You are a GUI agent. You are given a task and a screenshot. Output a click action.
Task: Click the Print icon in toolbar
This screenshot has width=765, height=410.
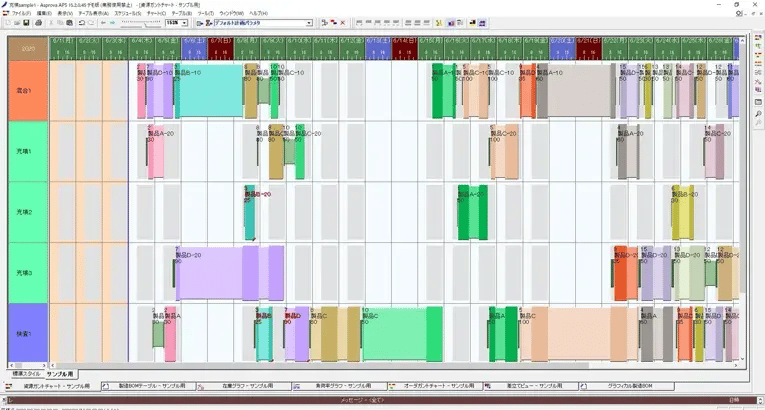pyautogui.click(x=38, y=22)
